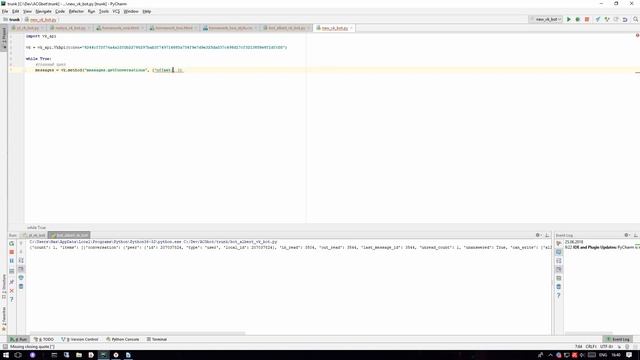Pin the Run tab
640x360 pixels.
coord(11,282)
